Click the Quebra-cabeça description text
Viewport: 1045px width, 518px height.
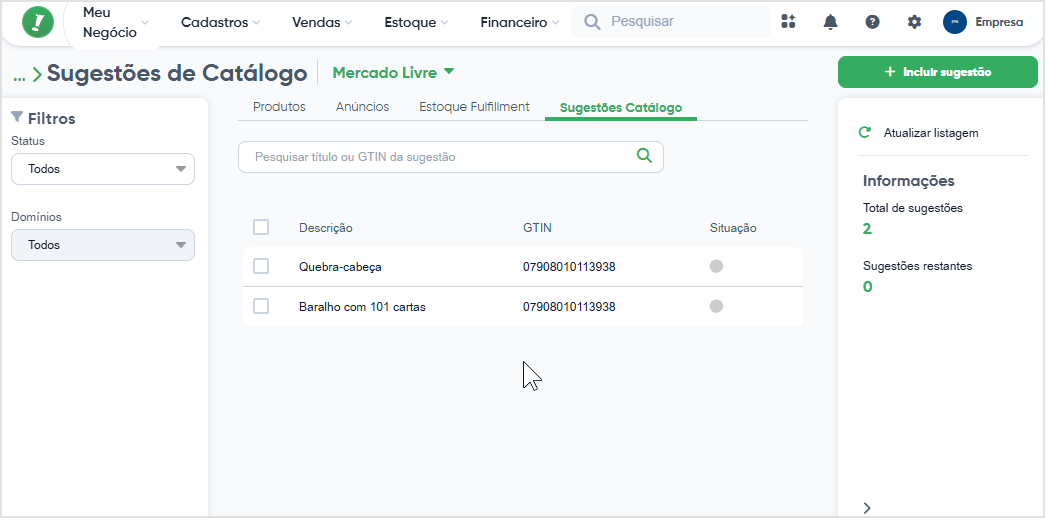click(x=341, y=267)
